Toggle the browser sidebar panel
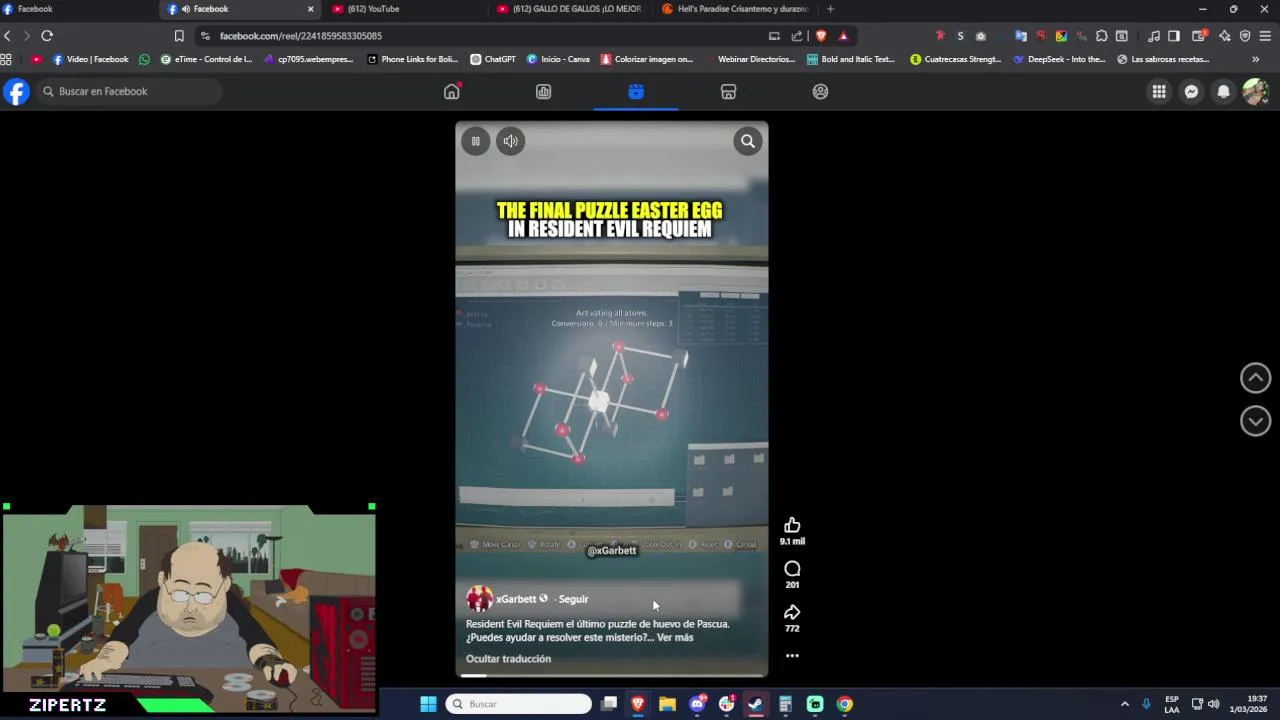This screenshot has width=1280, height=720. (1174, 36)
